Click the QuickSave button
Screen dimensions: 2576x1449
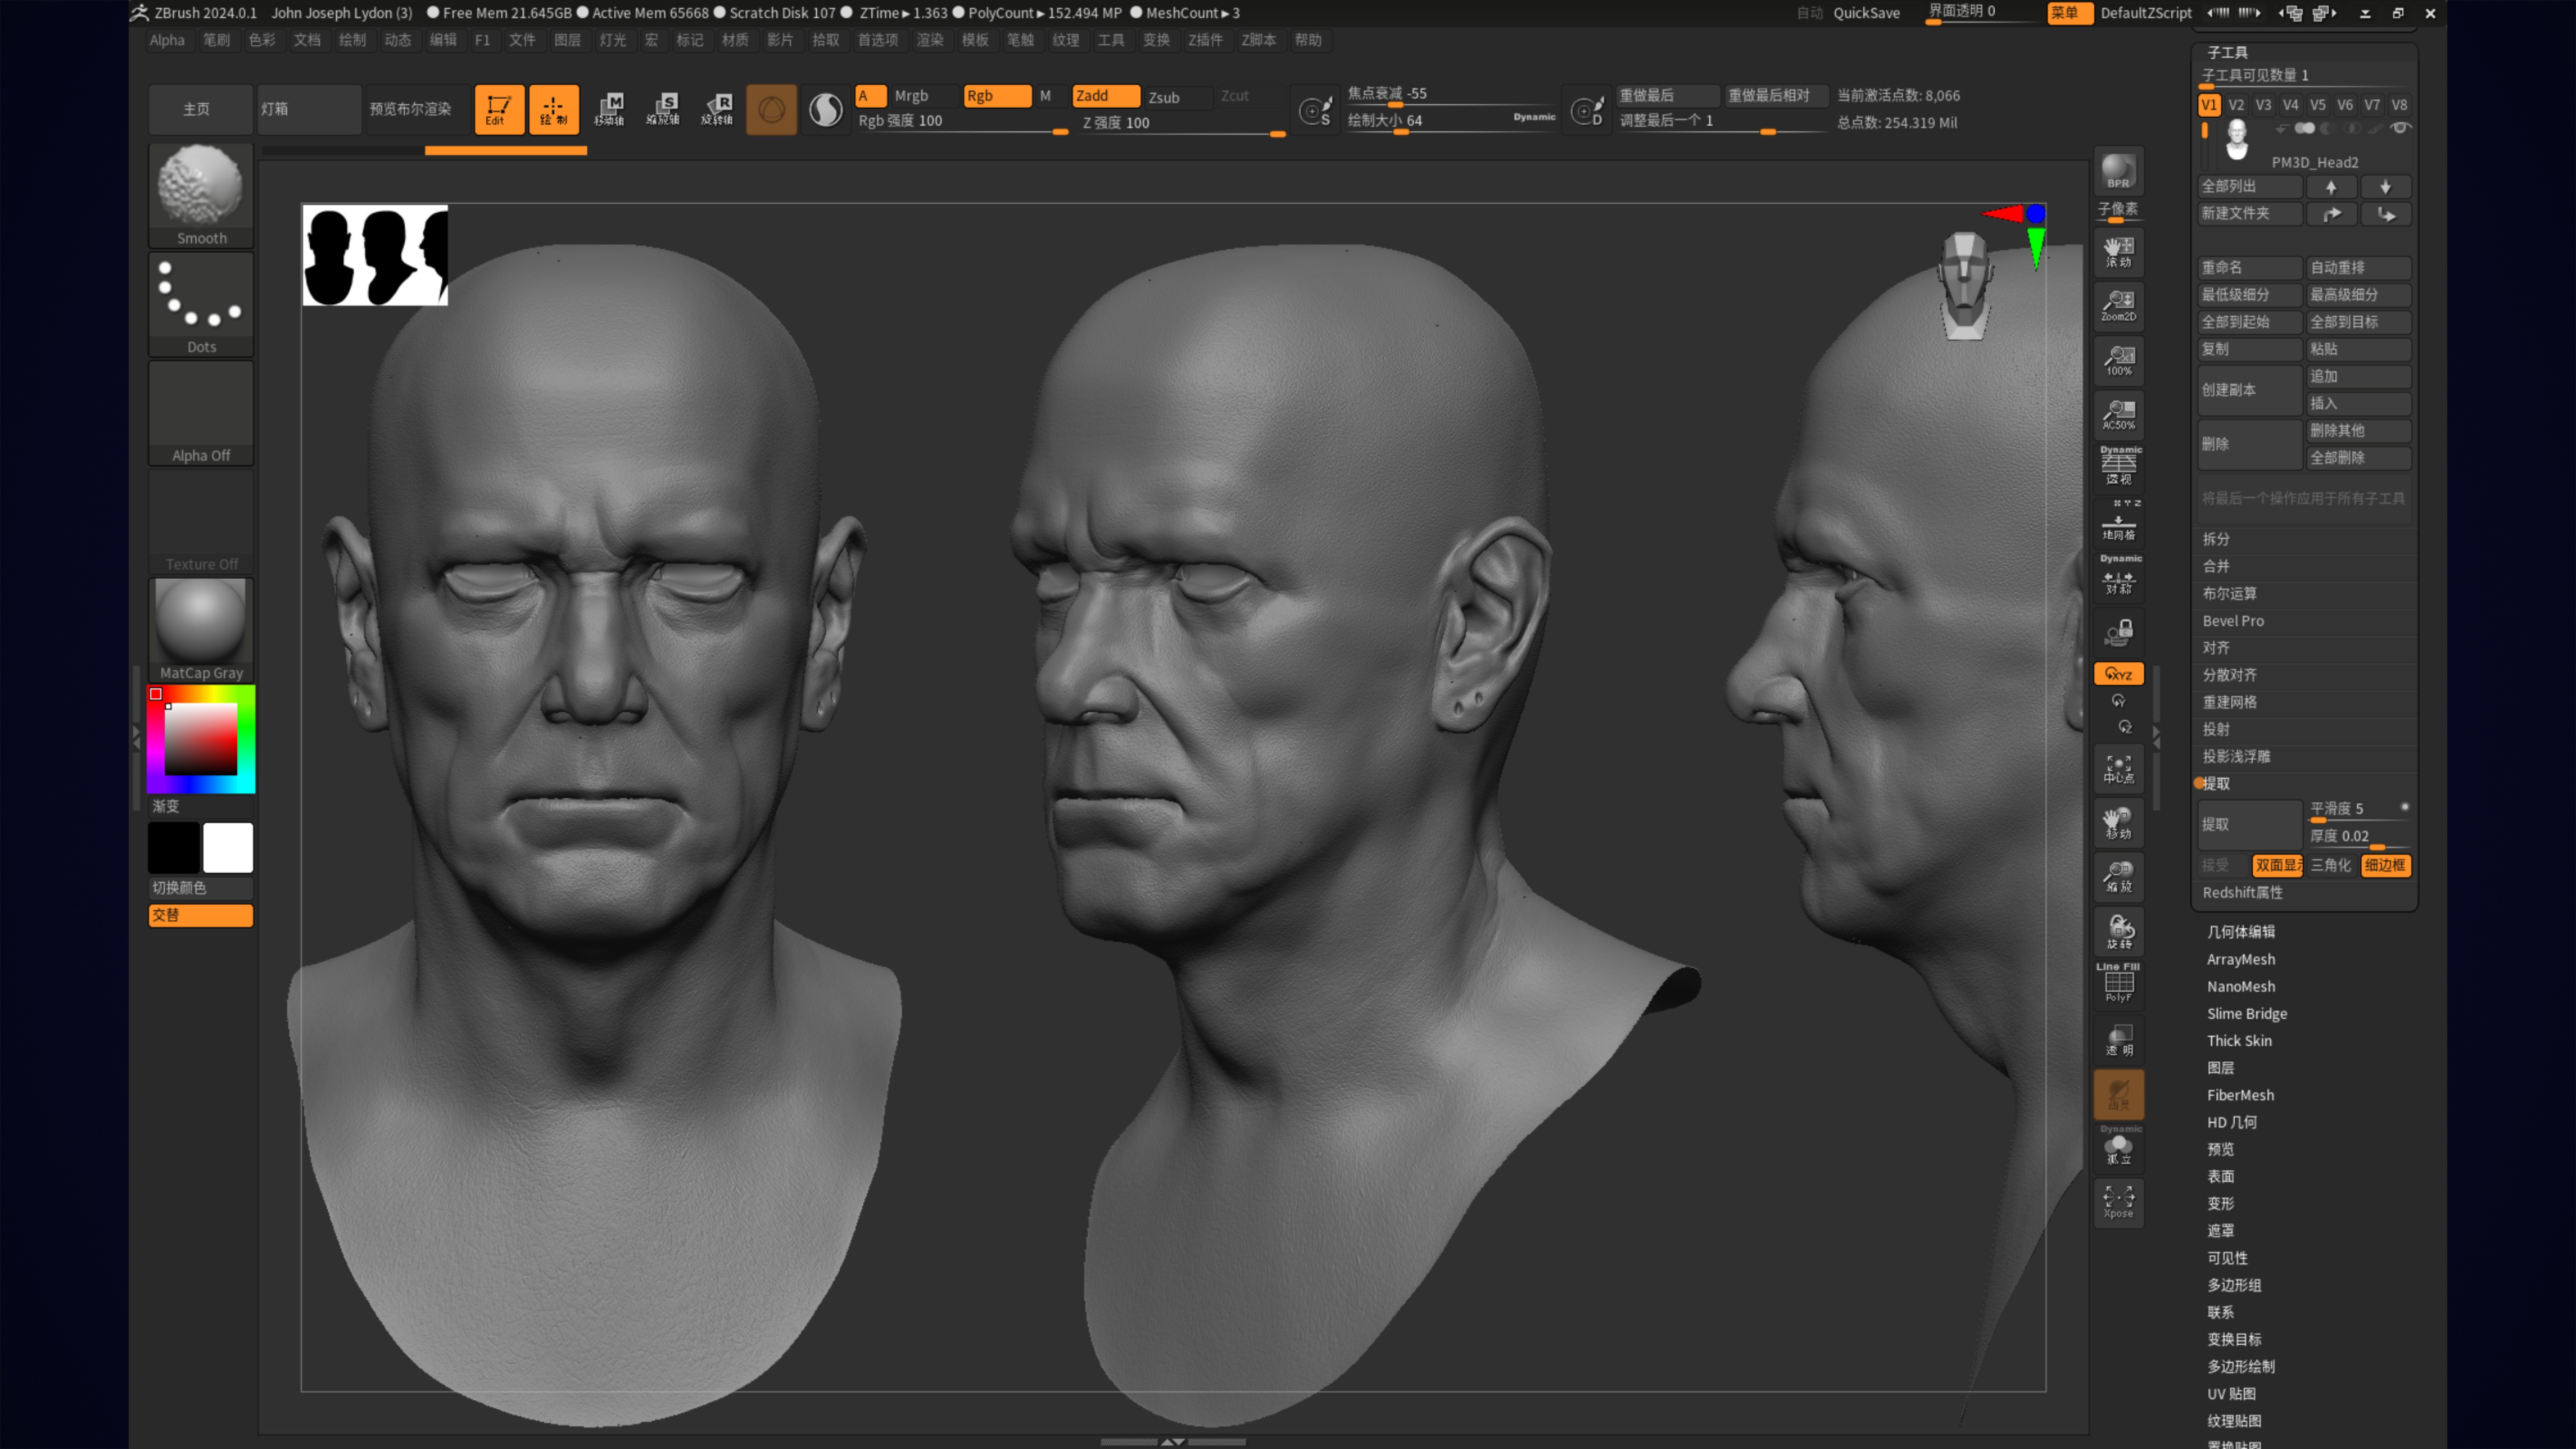(x=1866, y=13)
